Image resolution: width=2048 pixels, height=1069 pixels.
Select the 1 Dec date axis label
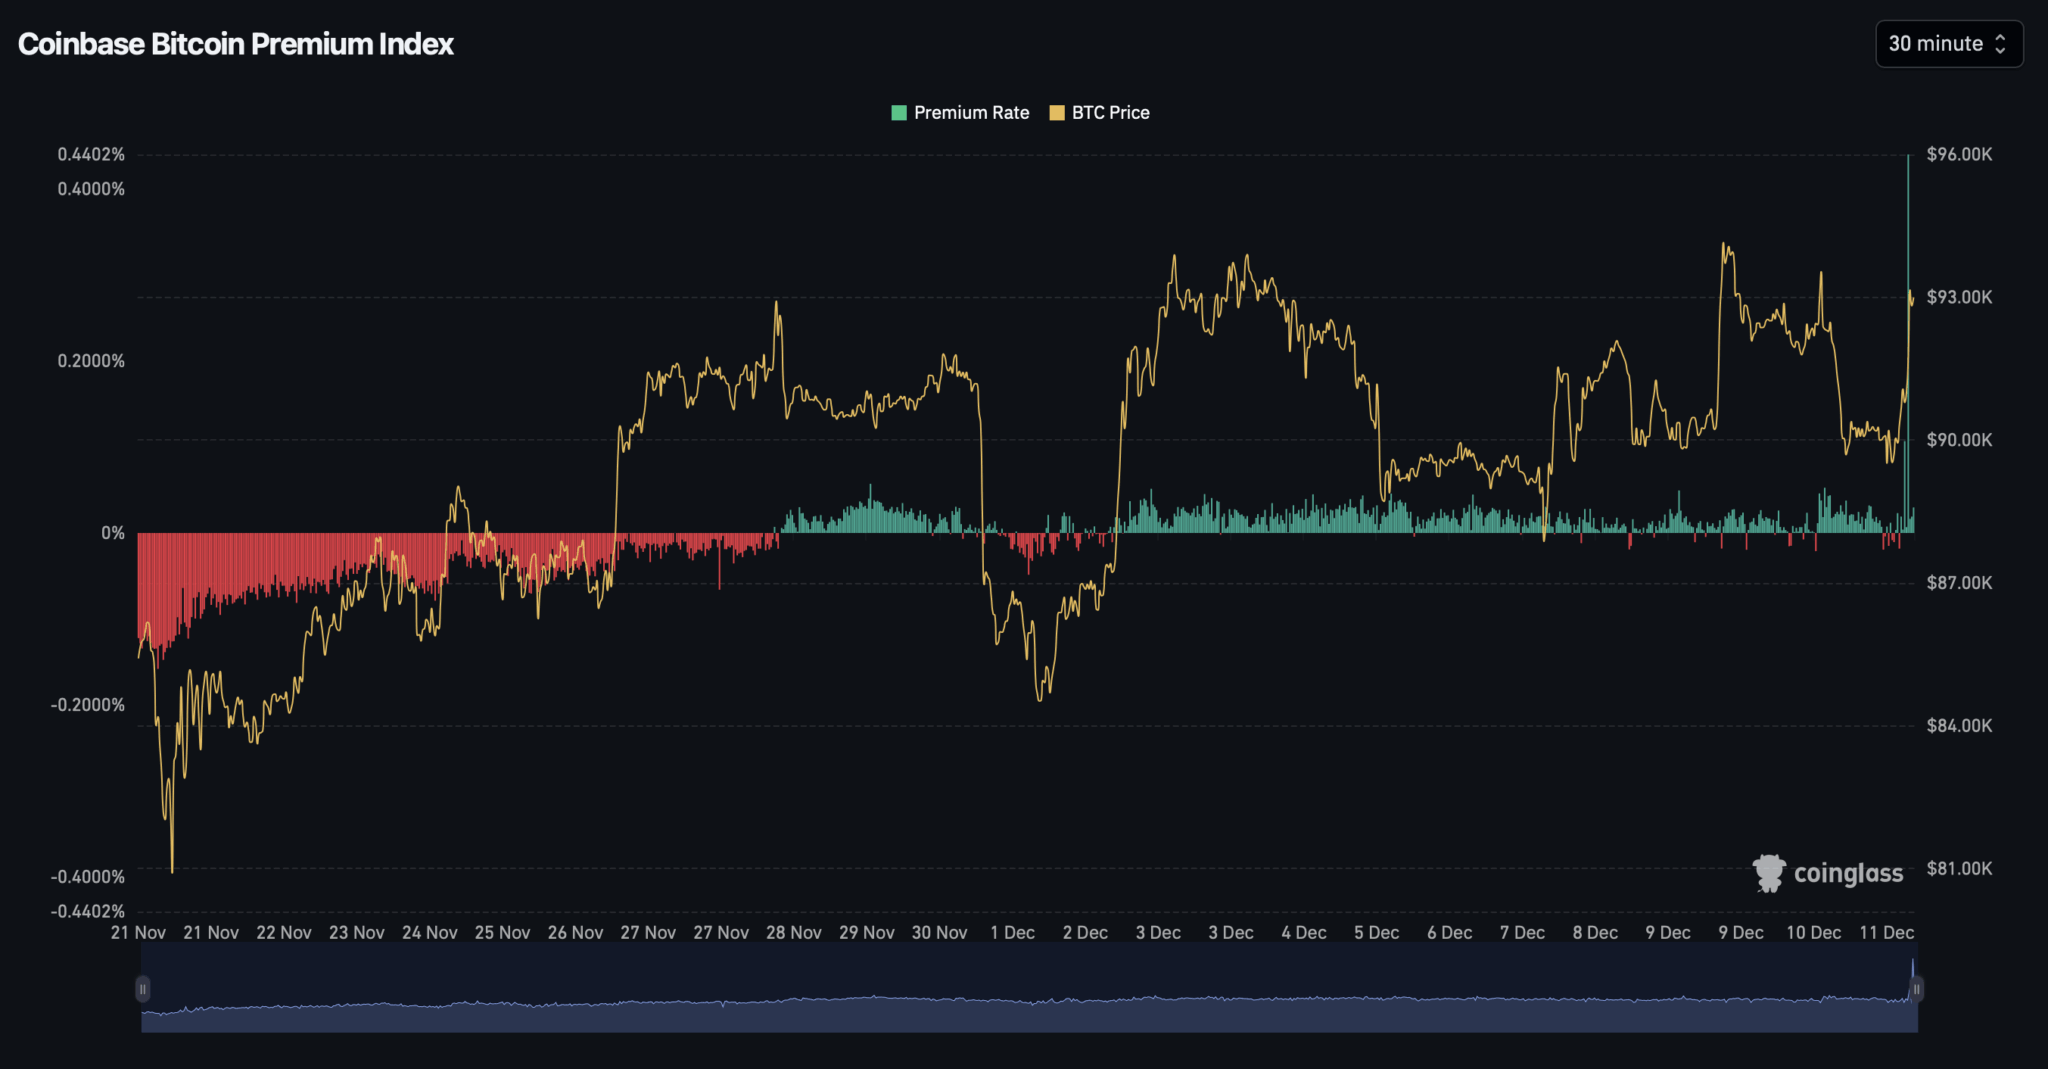1012,932
